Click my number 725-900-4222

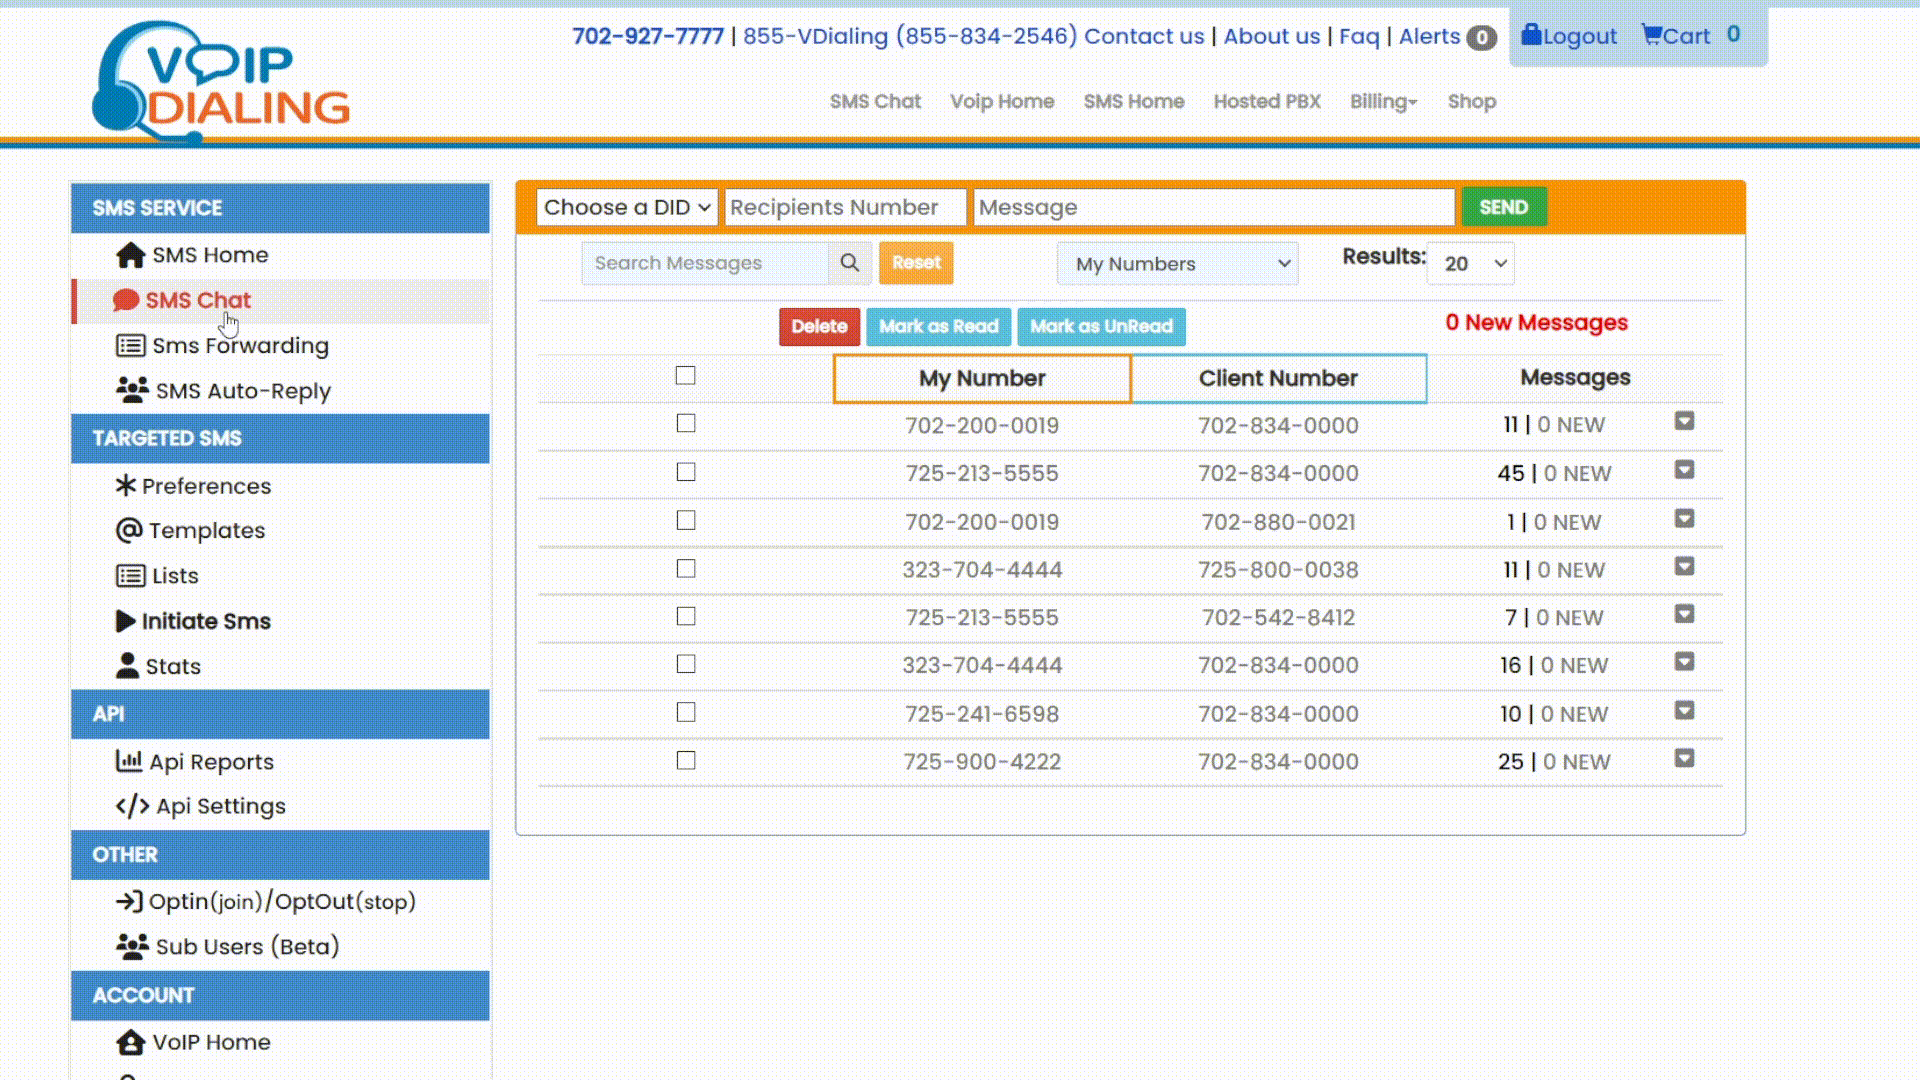(x=982, y=762)
